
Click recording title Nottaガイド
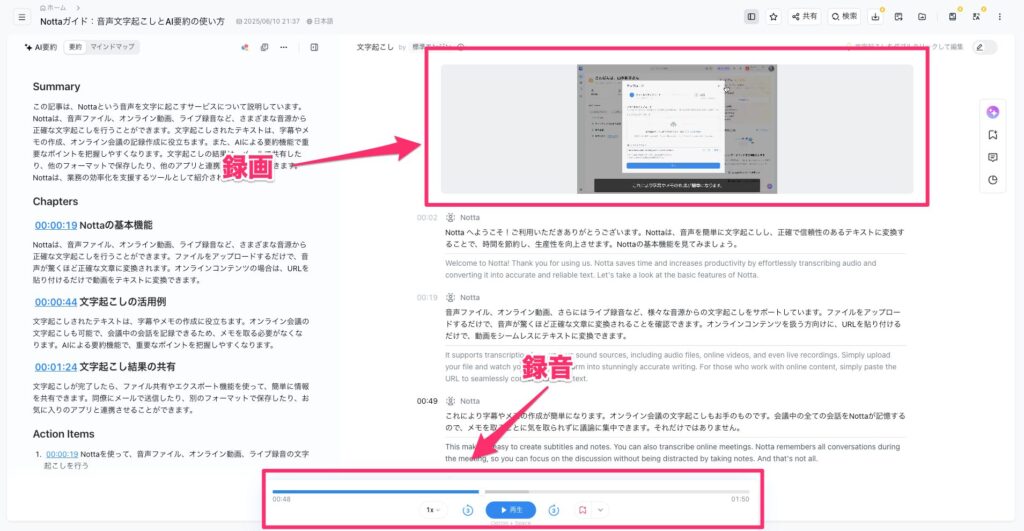click(133, 22)
